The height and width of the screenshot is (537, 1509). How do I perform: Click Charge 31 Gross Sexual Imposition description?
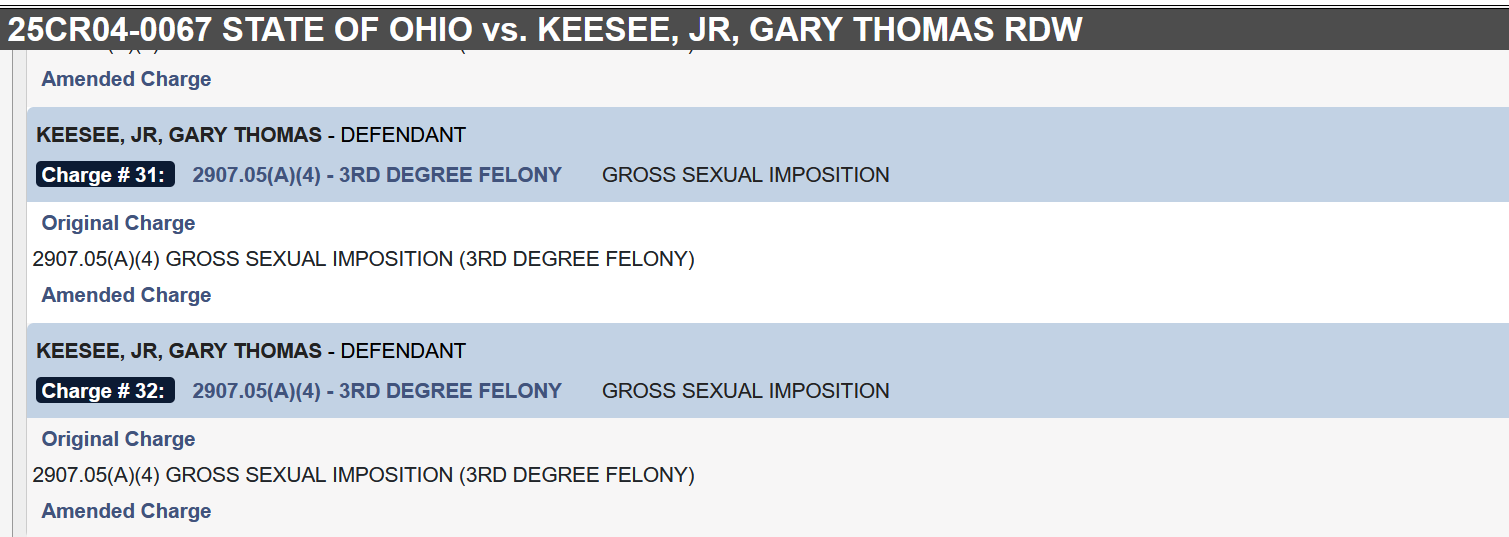point(745,175)
